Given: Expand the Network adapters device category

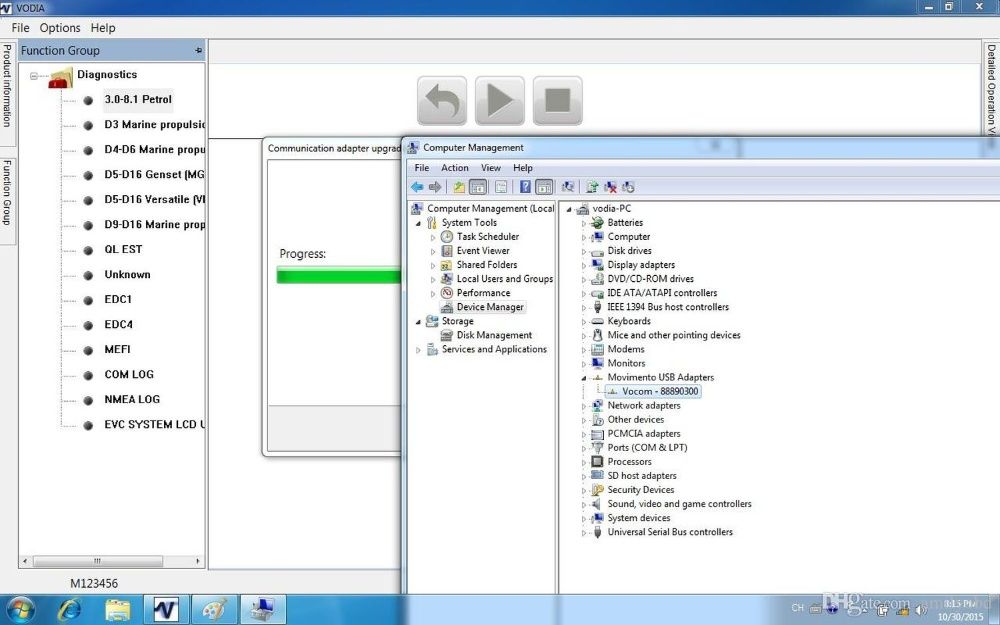Looking at the screenshot, I should click(x=584, y=406).
